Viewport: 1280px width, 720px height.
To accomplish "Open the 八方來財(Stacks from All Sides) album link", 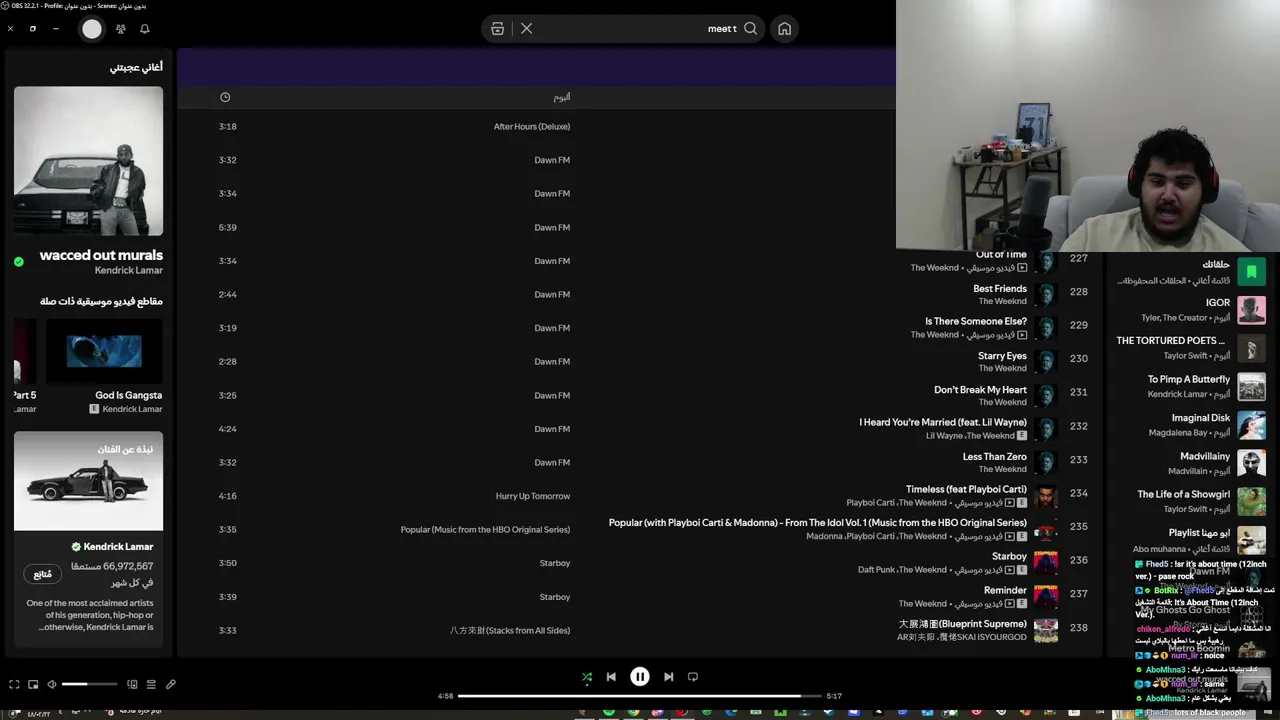I will point(510,631).
